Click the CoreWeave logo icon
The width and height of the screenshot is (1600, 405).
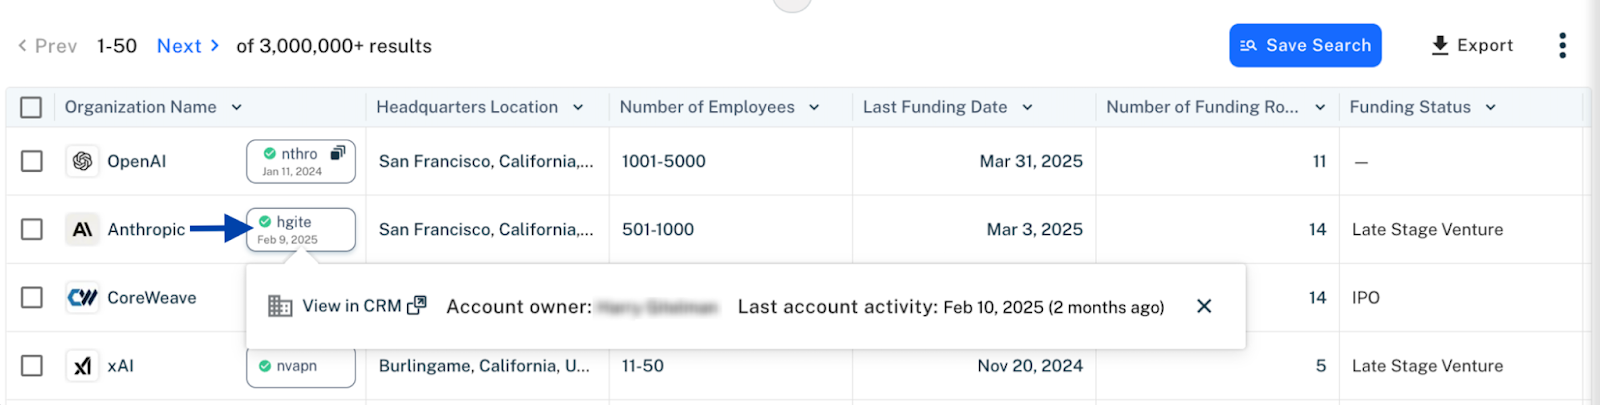[82, 297]
